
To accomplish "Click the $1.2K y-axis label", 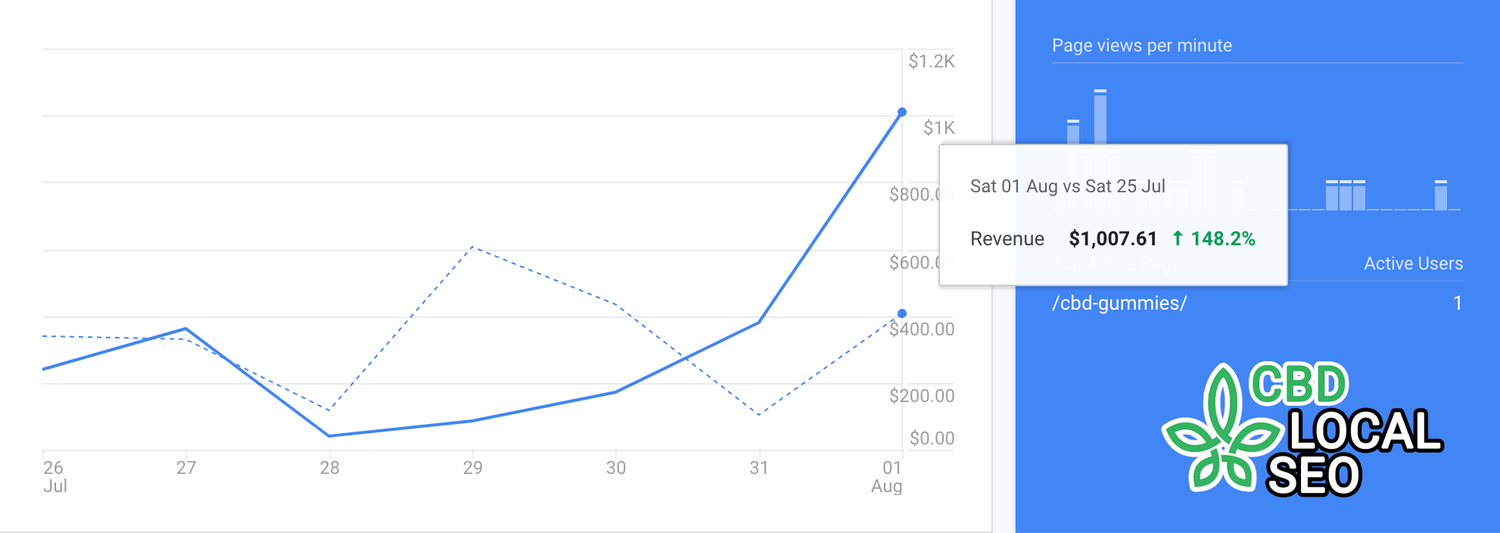I will click(x=931, y=61).
